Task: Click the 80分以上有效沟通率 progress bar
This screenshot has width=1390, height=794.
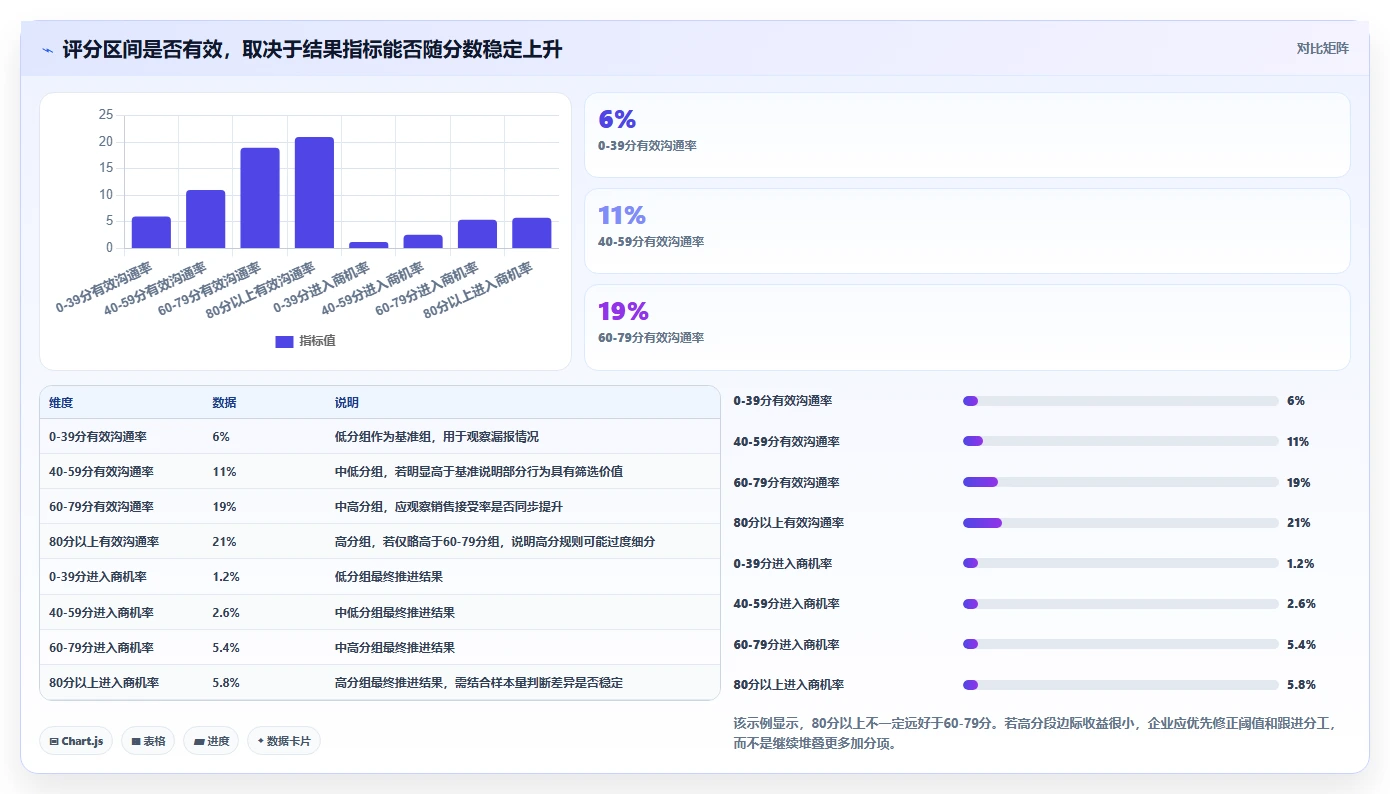Action: coord(1120,523)
